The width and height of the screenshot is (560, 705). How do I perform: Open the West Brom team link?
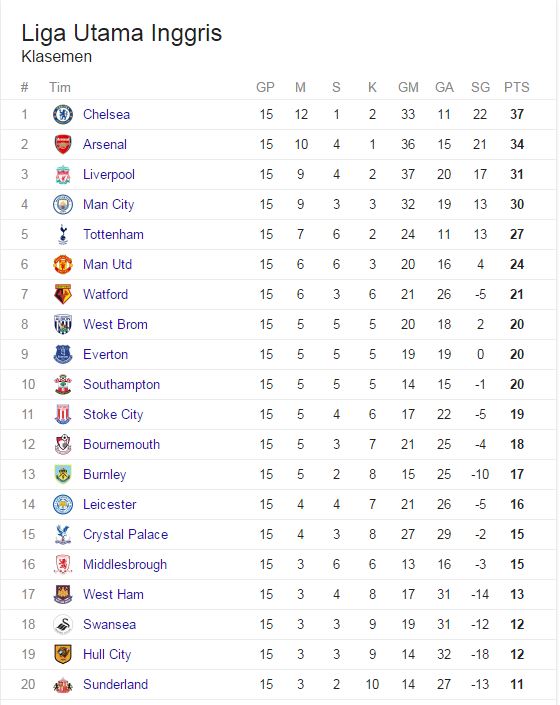point(115,324)
